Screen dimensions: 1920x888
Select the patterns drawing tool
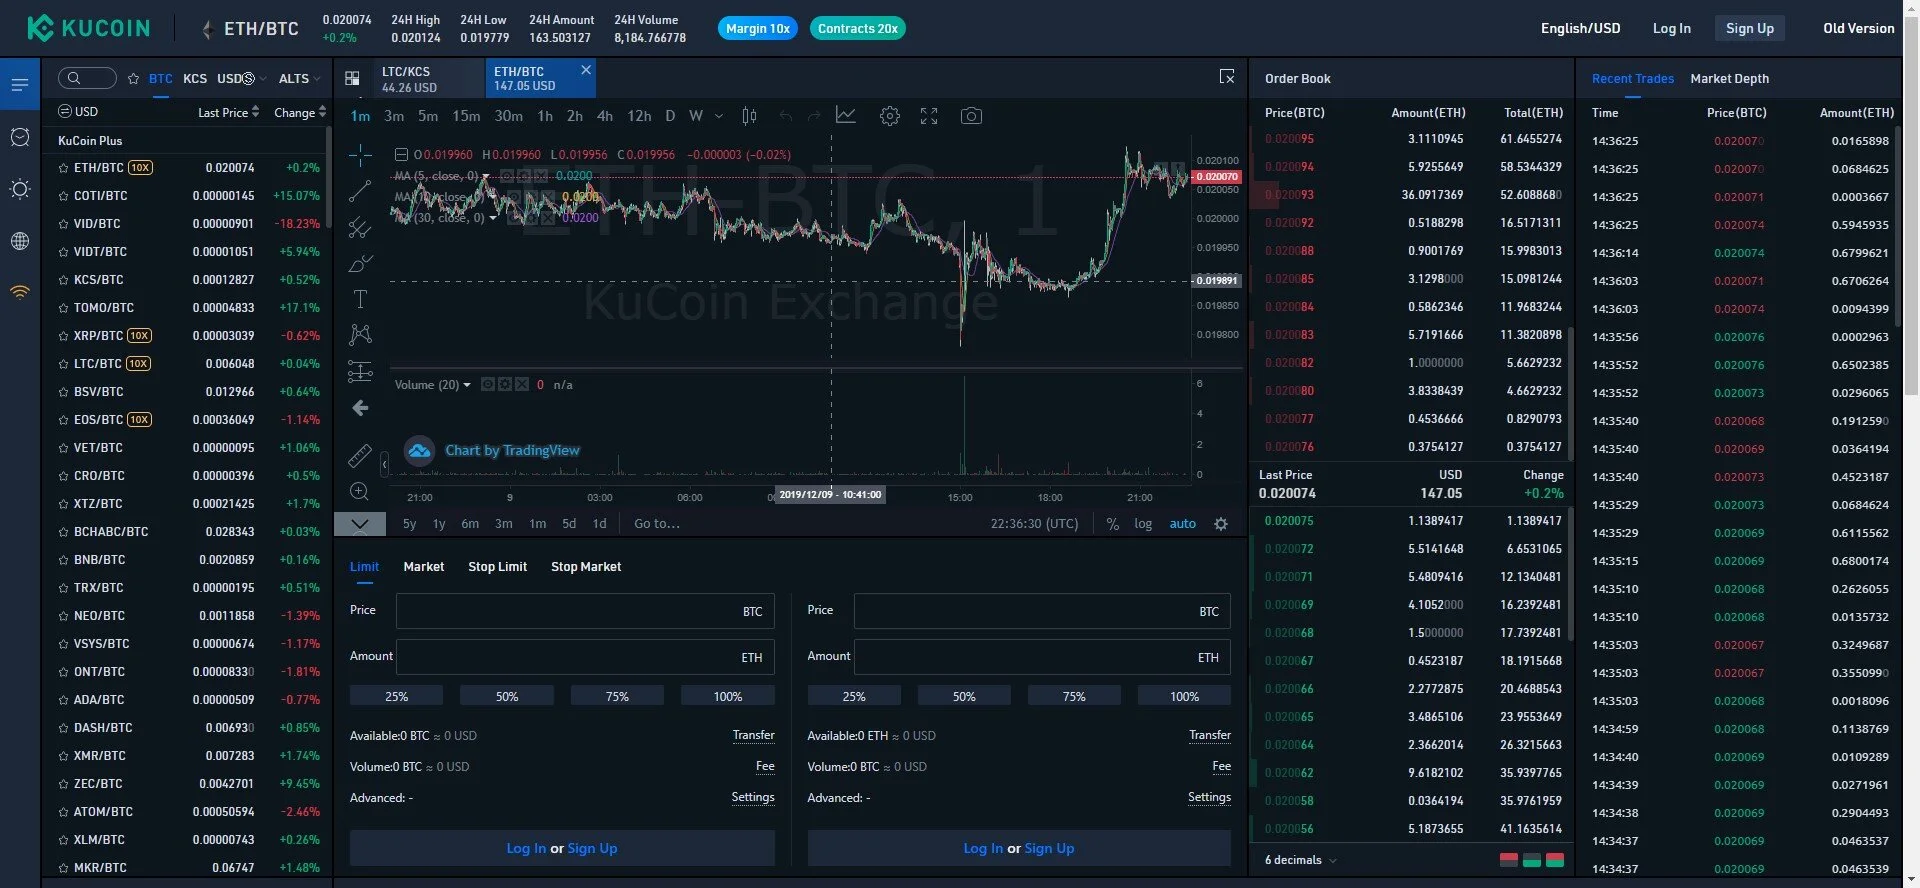click(x=360, y=335)
